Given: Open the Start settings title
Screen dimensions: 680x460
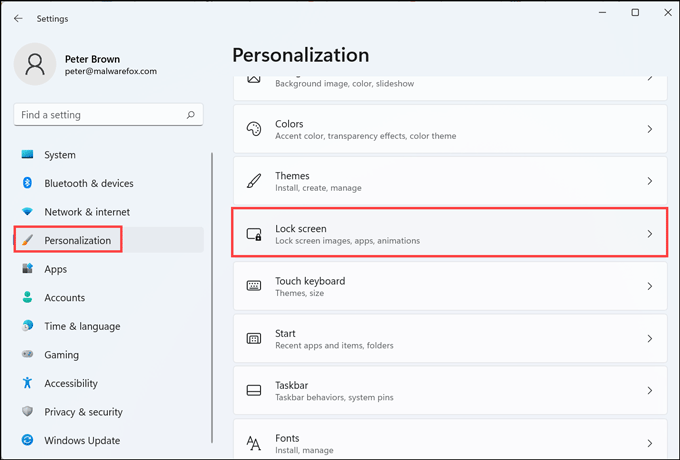Looking at the screenshot, I should coord(285,333).
